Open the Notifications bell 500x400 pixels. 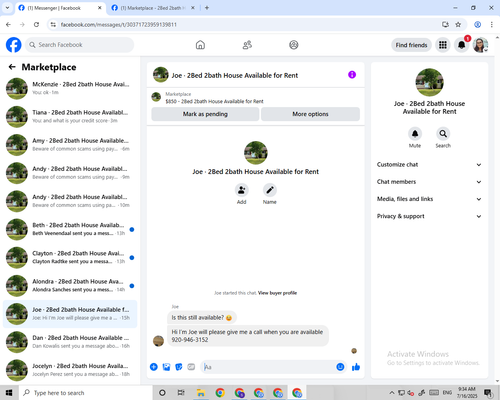(462, 45)
